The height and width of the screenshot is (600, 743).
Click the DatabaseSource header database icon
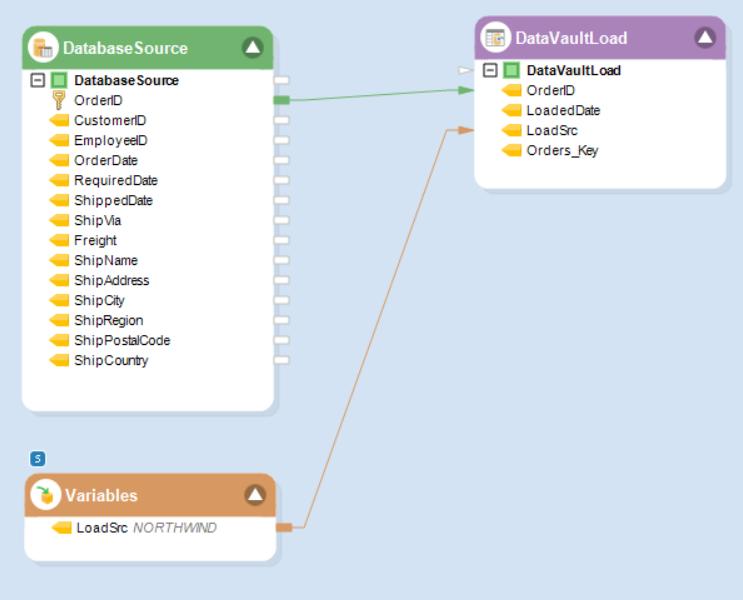coord(43,47)
